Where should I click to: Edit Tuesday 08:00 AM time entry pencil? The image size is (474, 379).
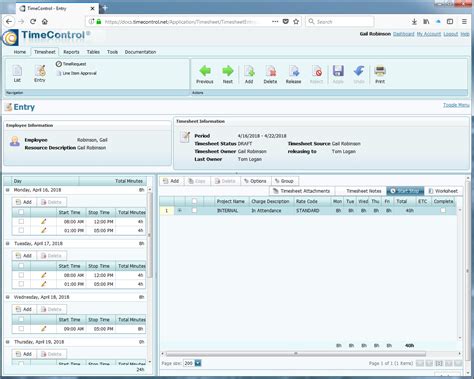click(44, 275)
